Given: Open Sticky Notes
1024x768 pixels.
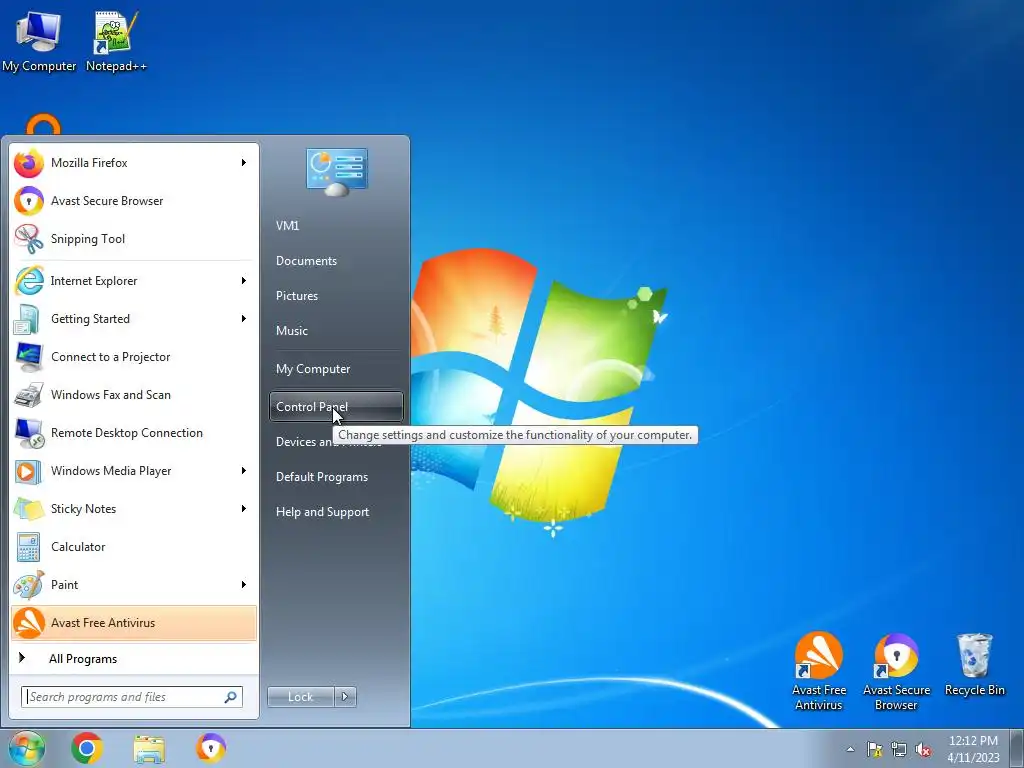Looking at the screenshot, I should coord(133,509).
